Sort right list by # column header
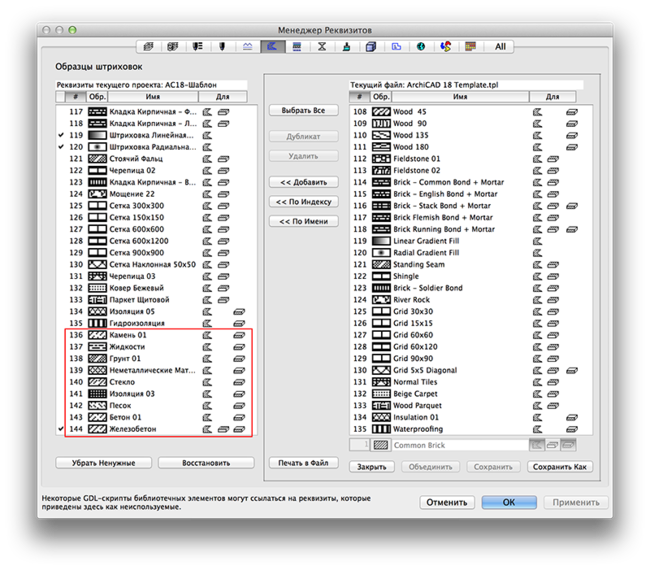The width and height of the screenshot is (650, 570). 360,97
